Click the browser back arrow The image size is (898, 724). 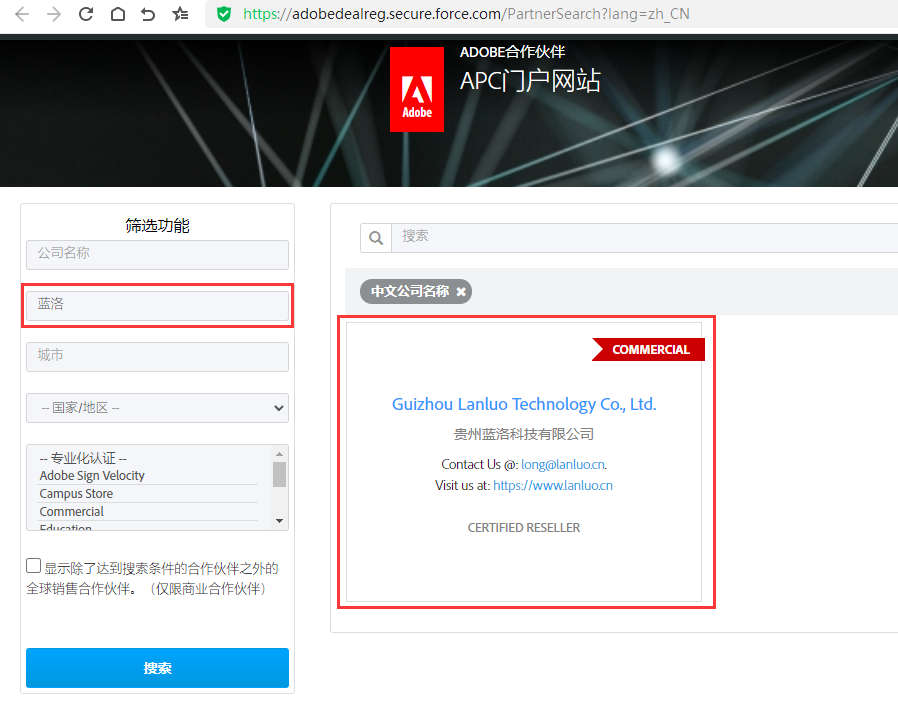(x=22, y=14)
